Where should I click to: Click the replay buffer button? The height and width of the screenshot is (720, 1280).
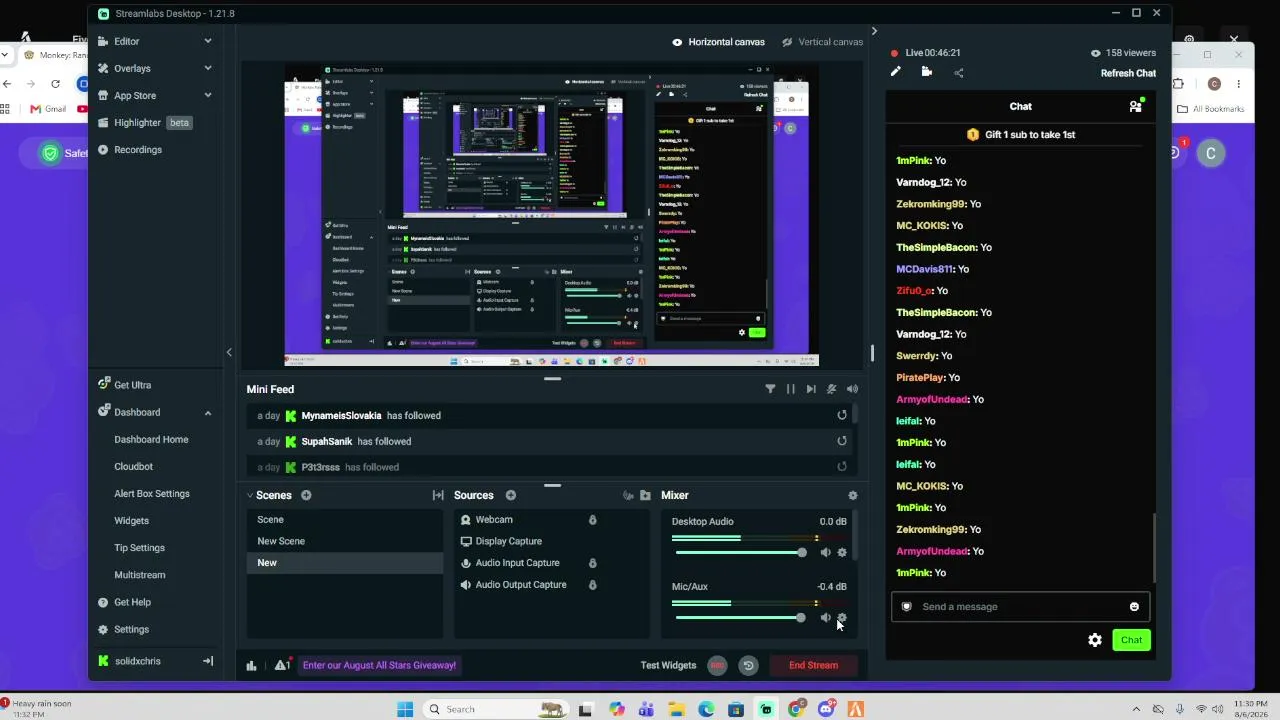(748, 665)
